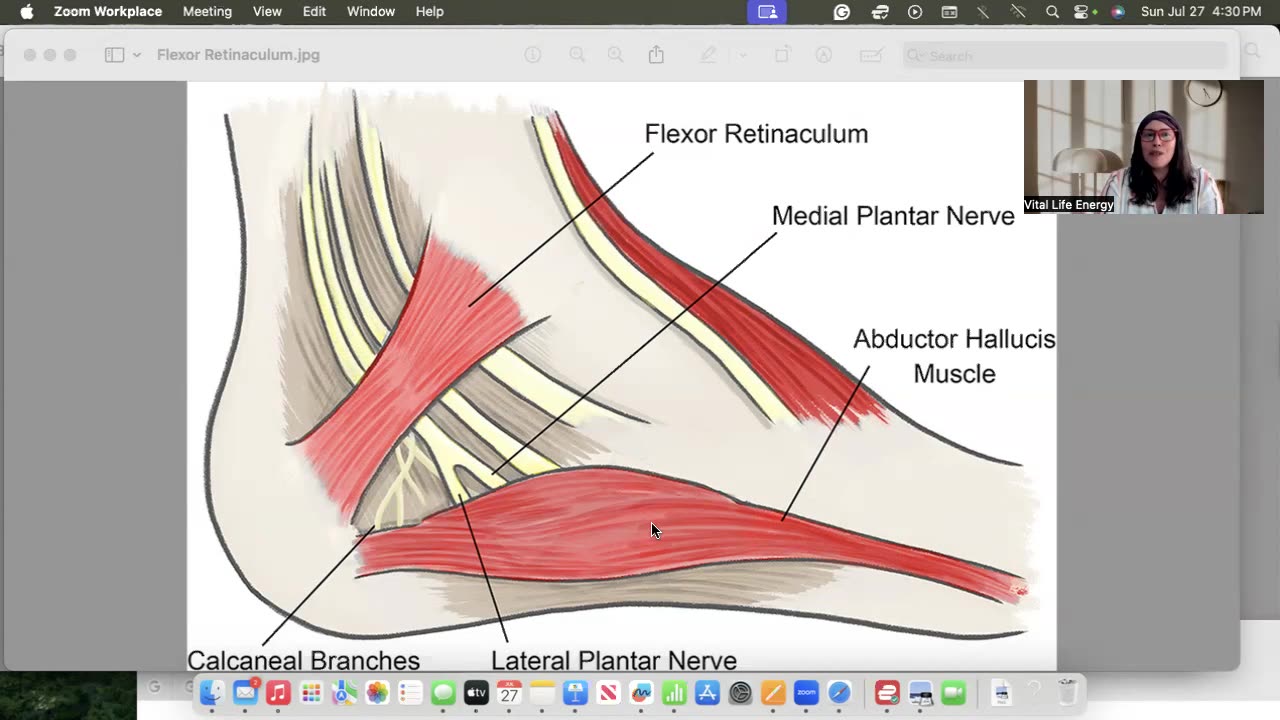
Task: Click the Flexor Retinaculum label
Action: pyautogui.click(x=756, y=134)
